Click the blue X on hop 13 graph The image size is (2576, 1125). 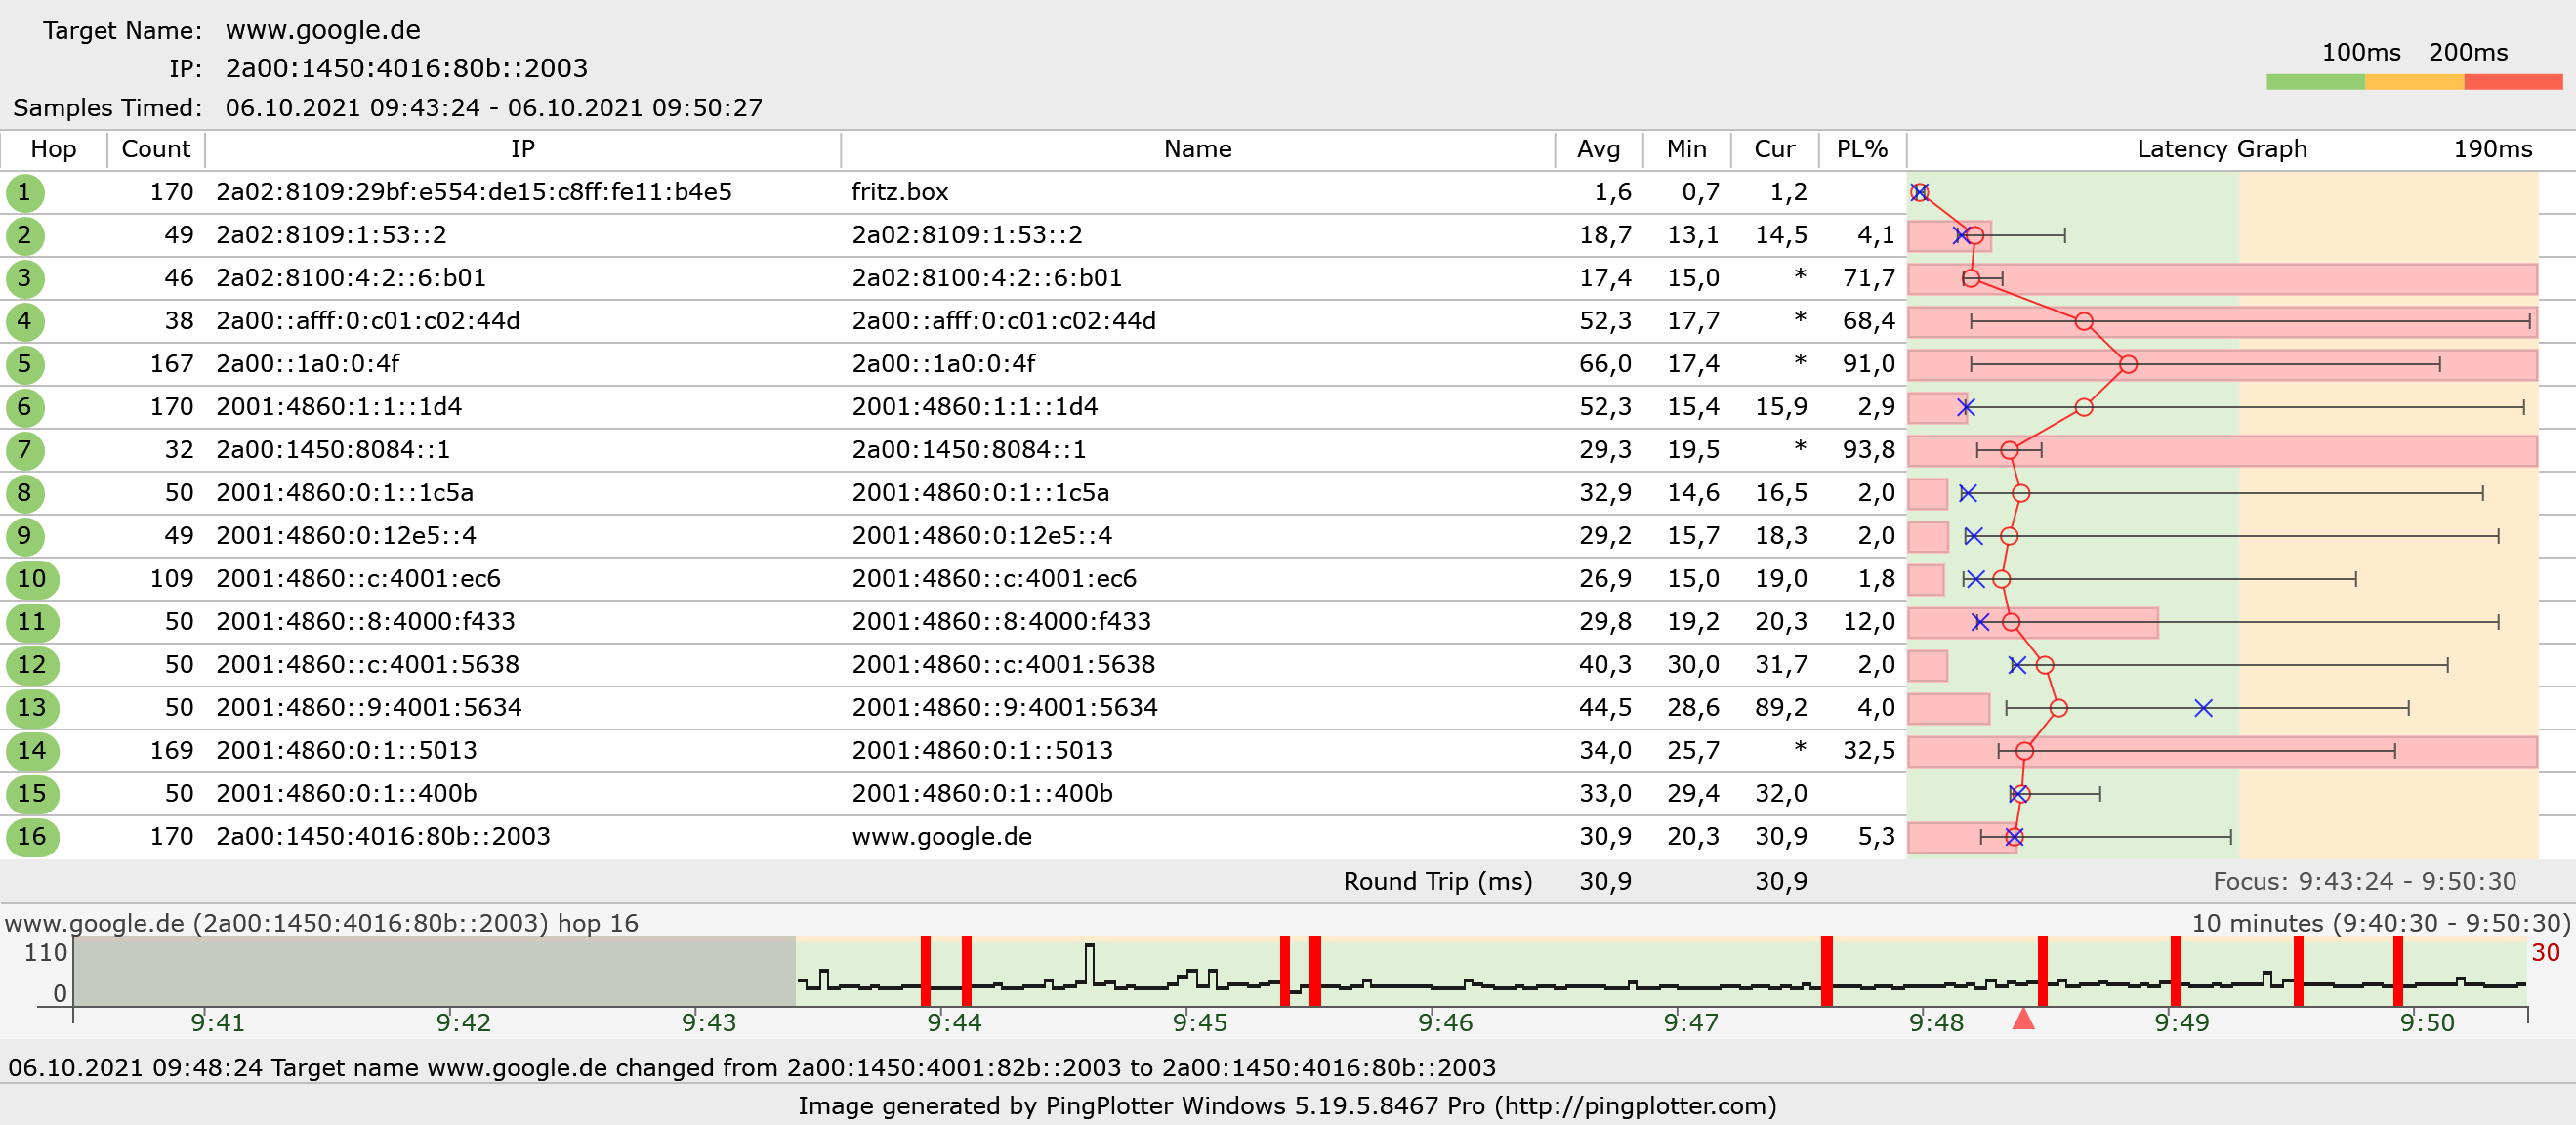coord(2203,708)
